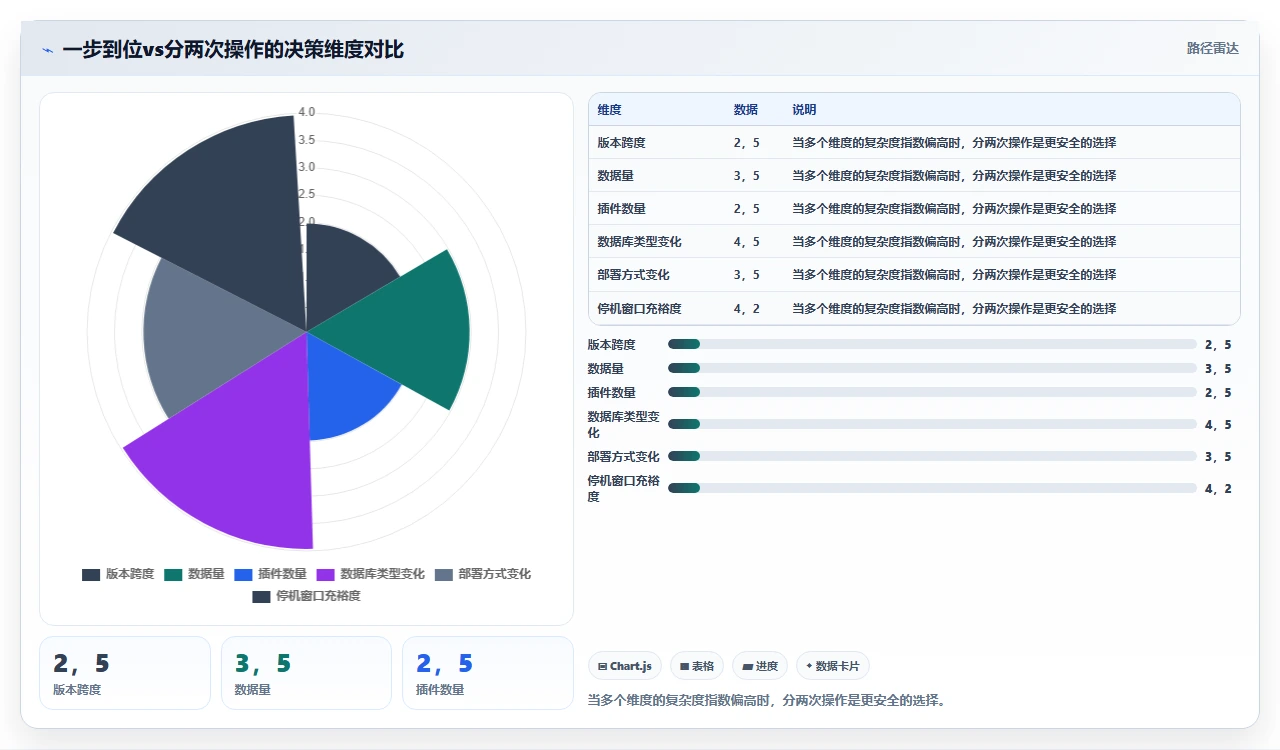This screenshot has height=750, width=1280.
Task: Click the description text in 版本跨度 table row
Action: [x=954, y=143]
